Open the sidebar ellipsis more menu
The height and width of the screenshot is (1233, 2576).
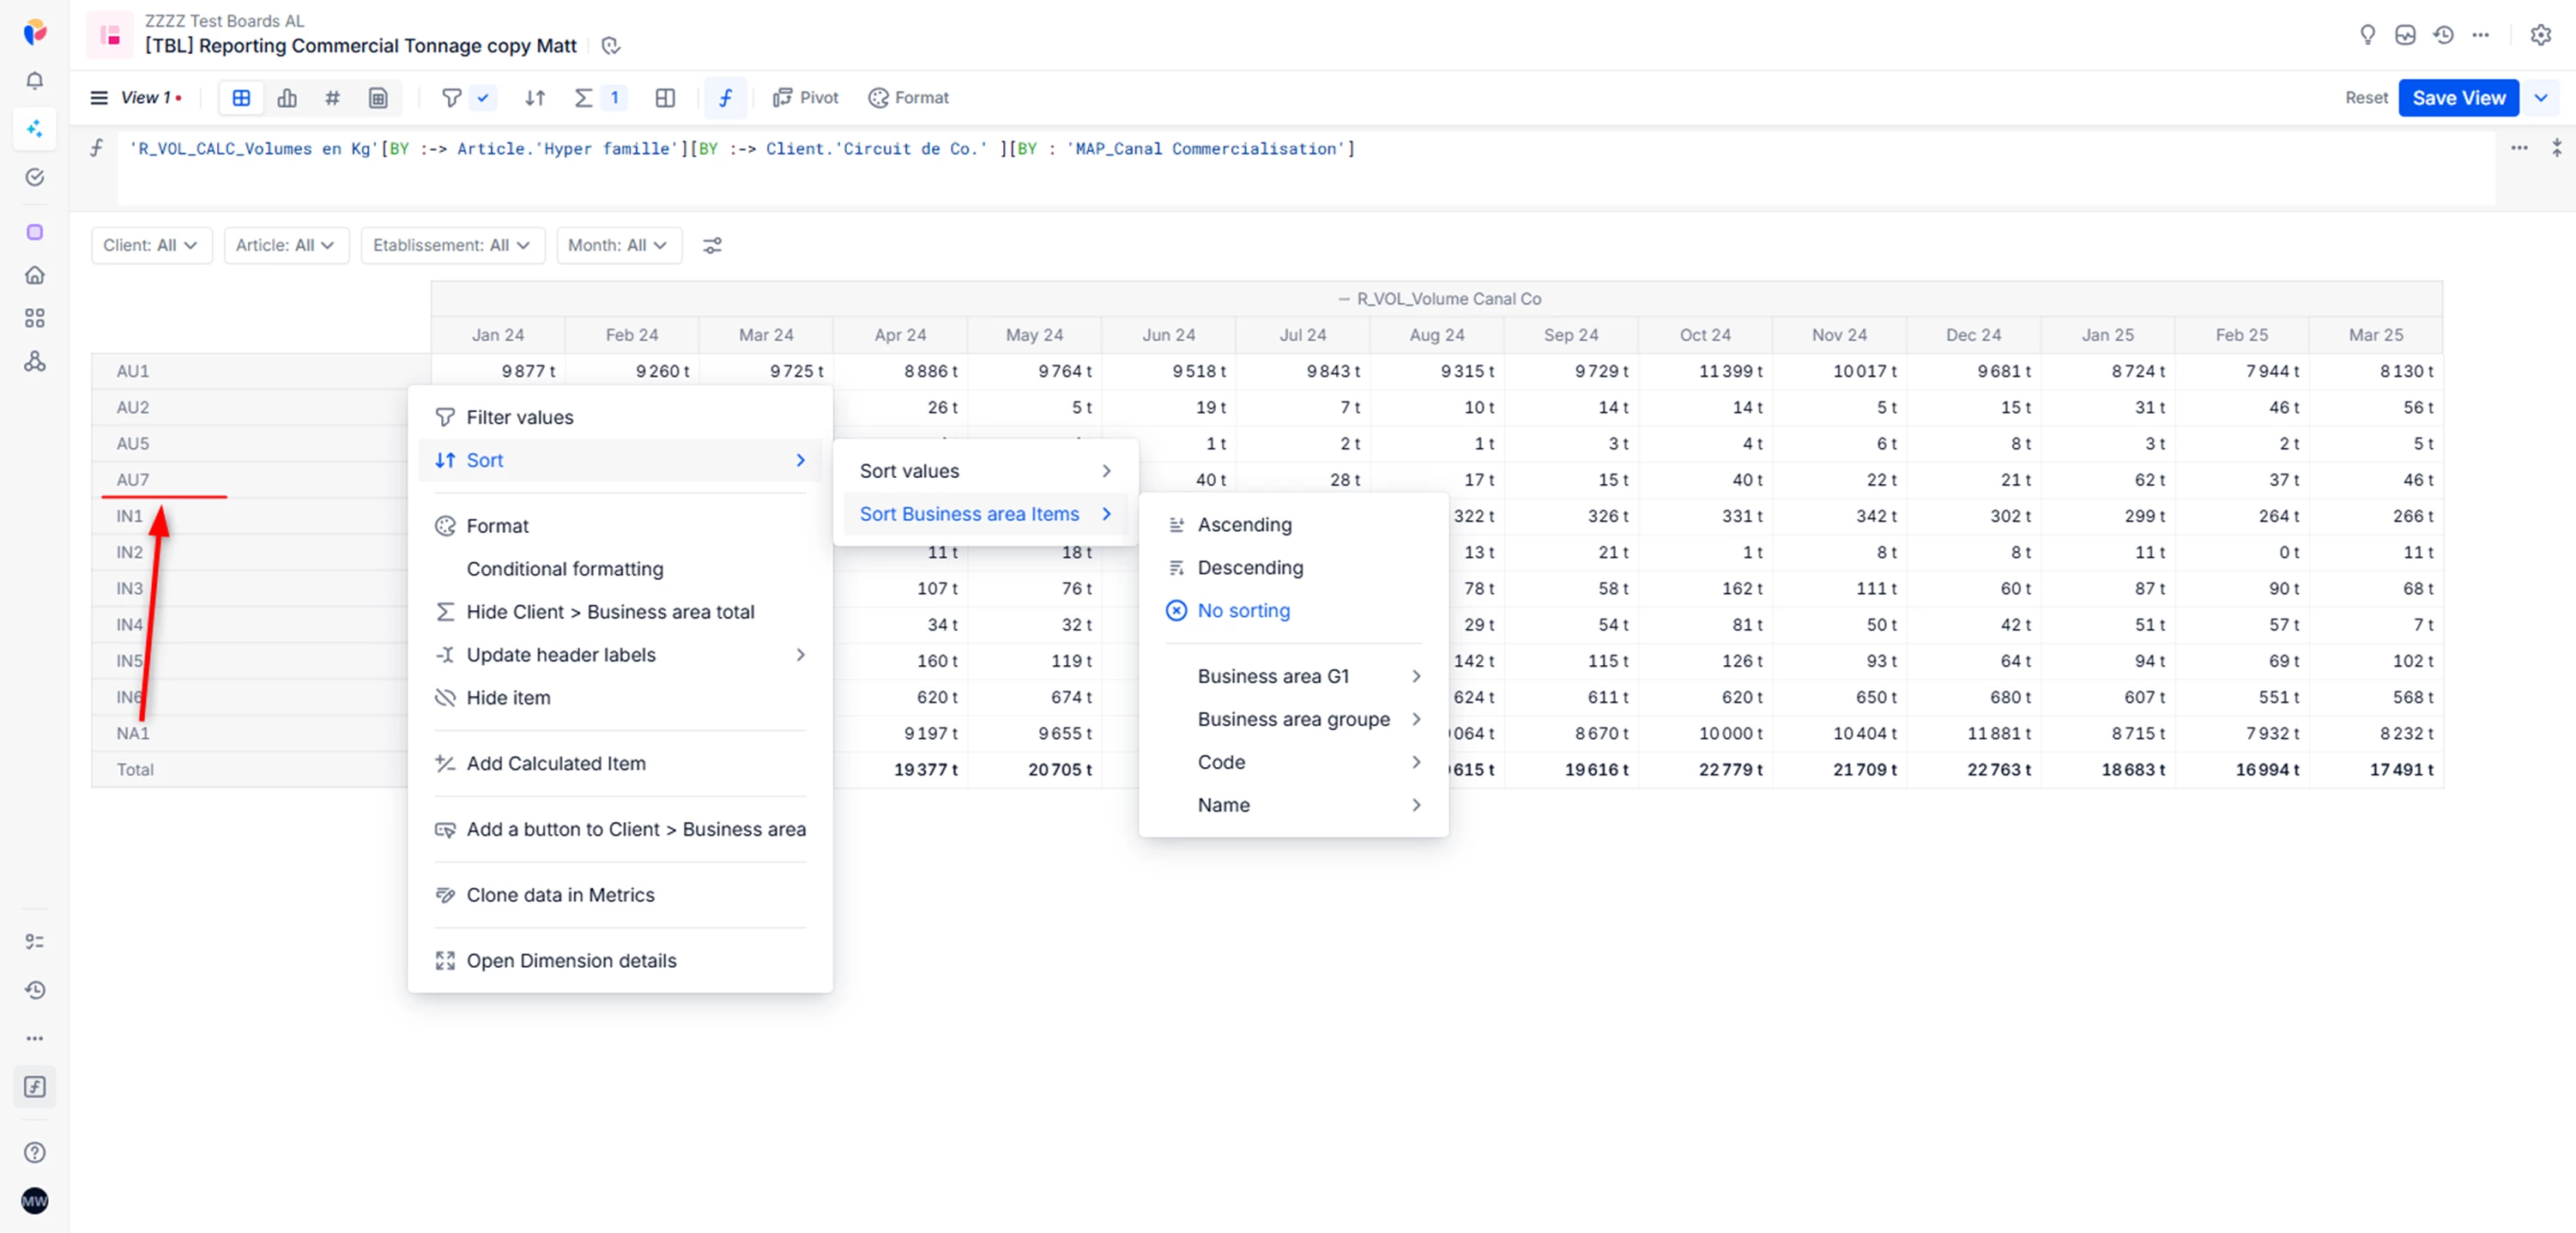[35, 1038]
